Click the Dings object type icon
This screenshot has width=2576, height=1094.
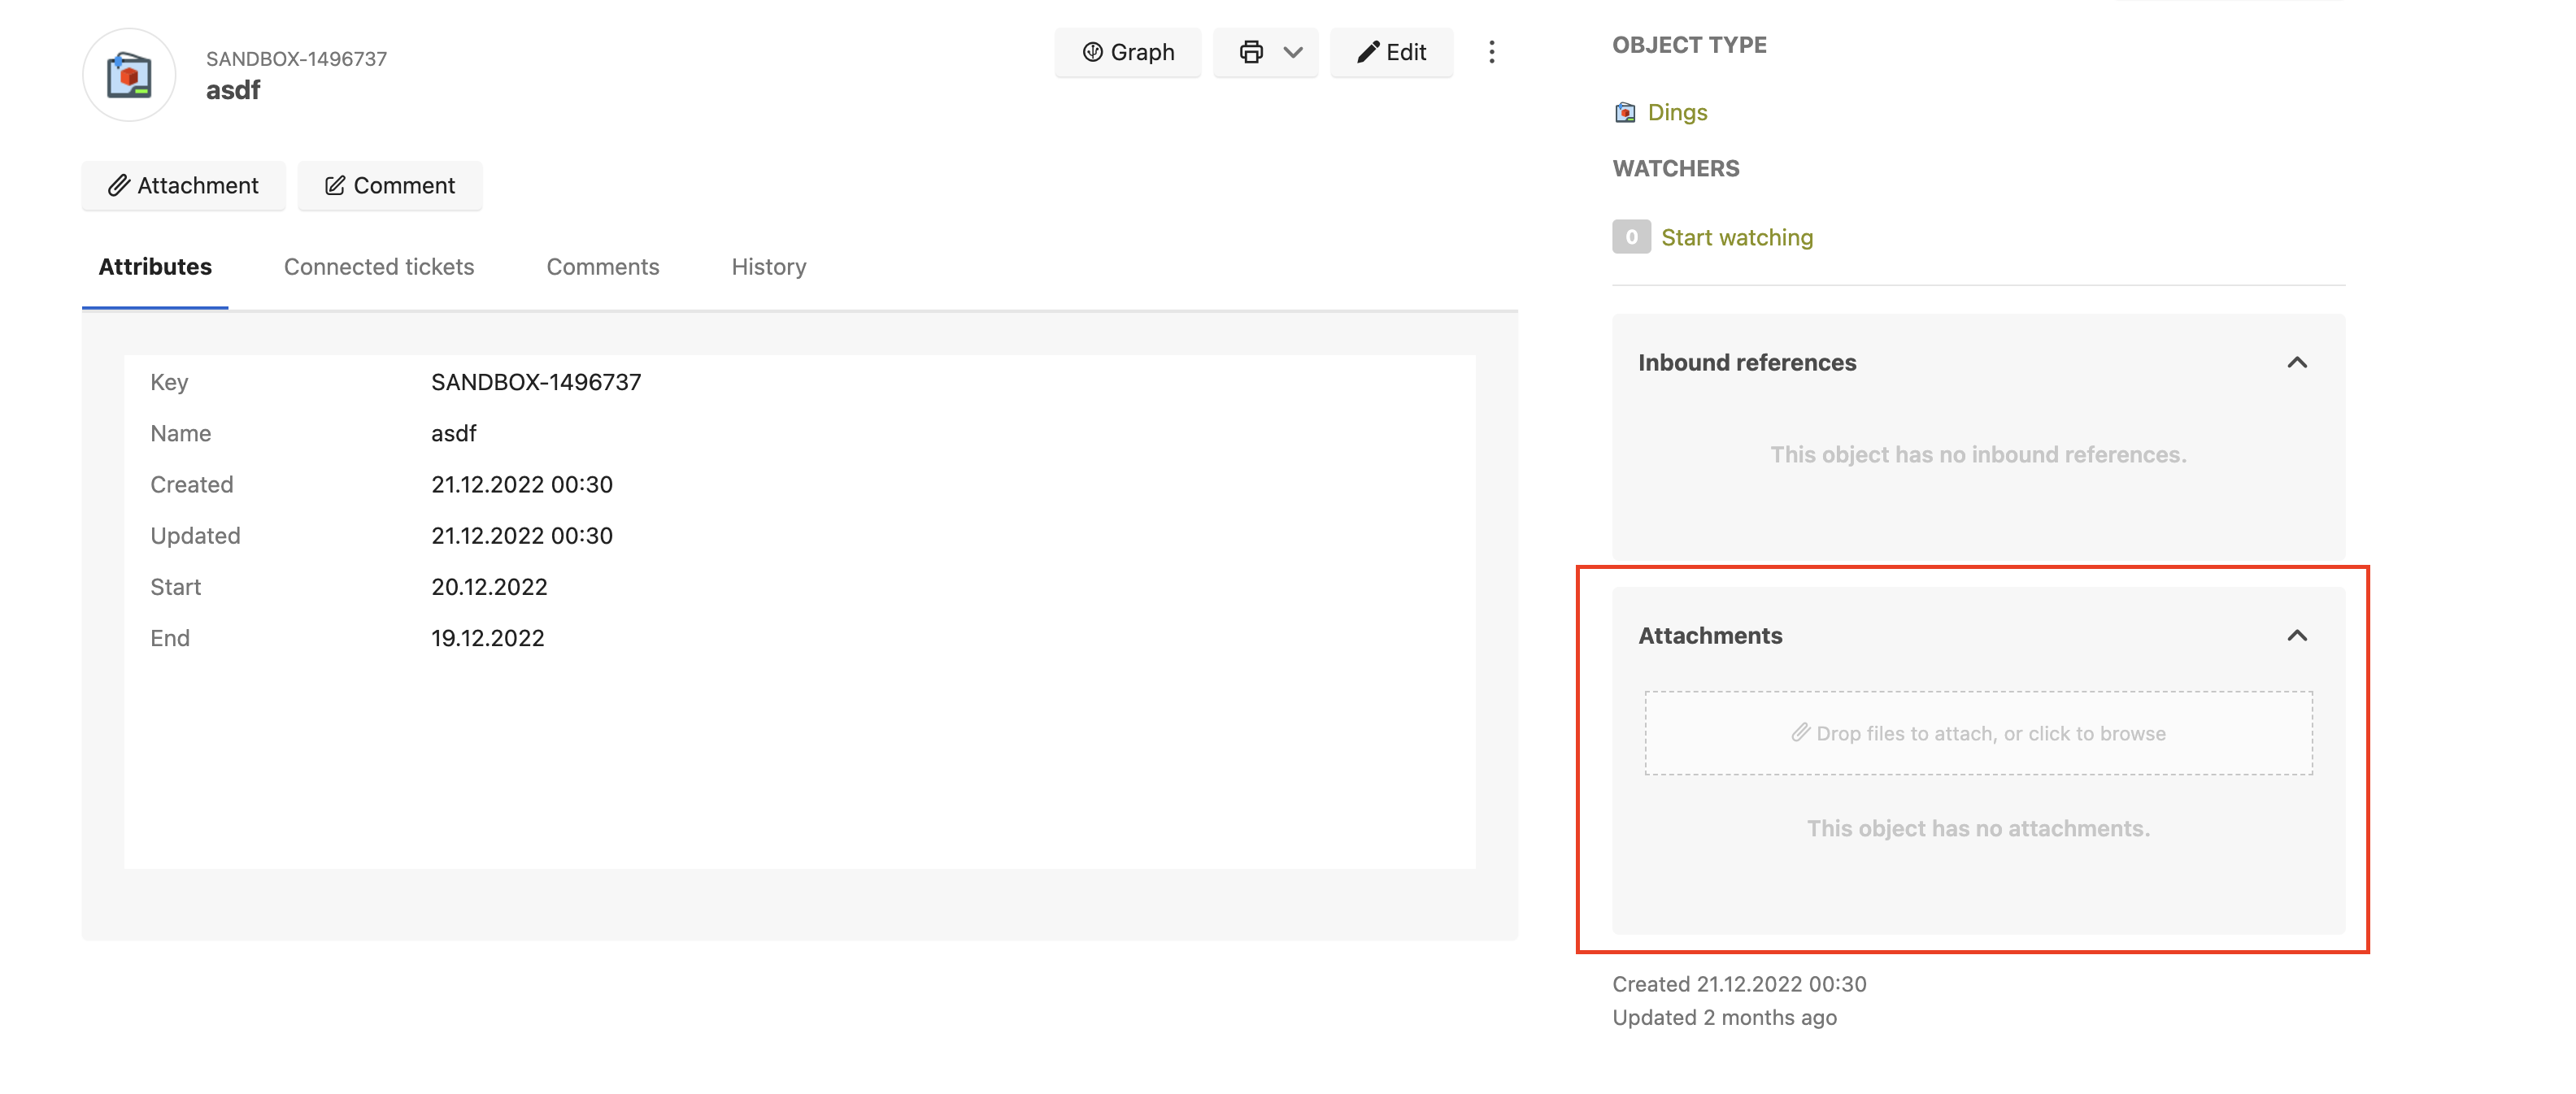tap(1625, 112)
